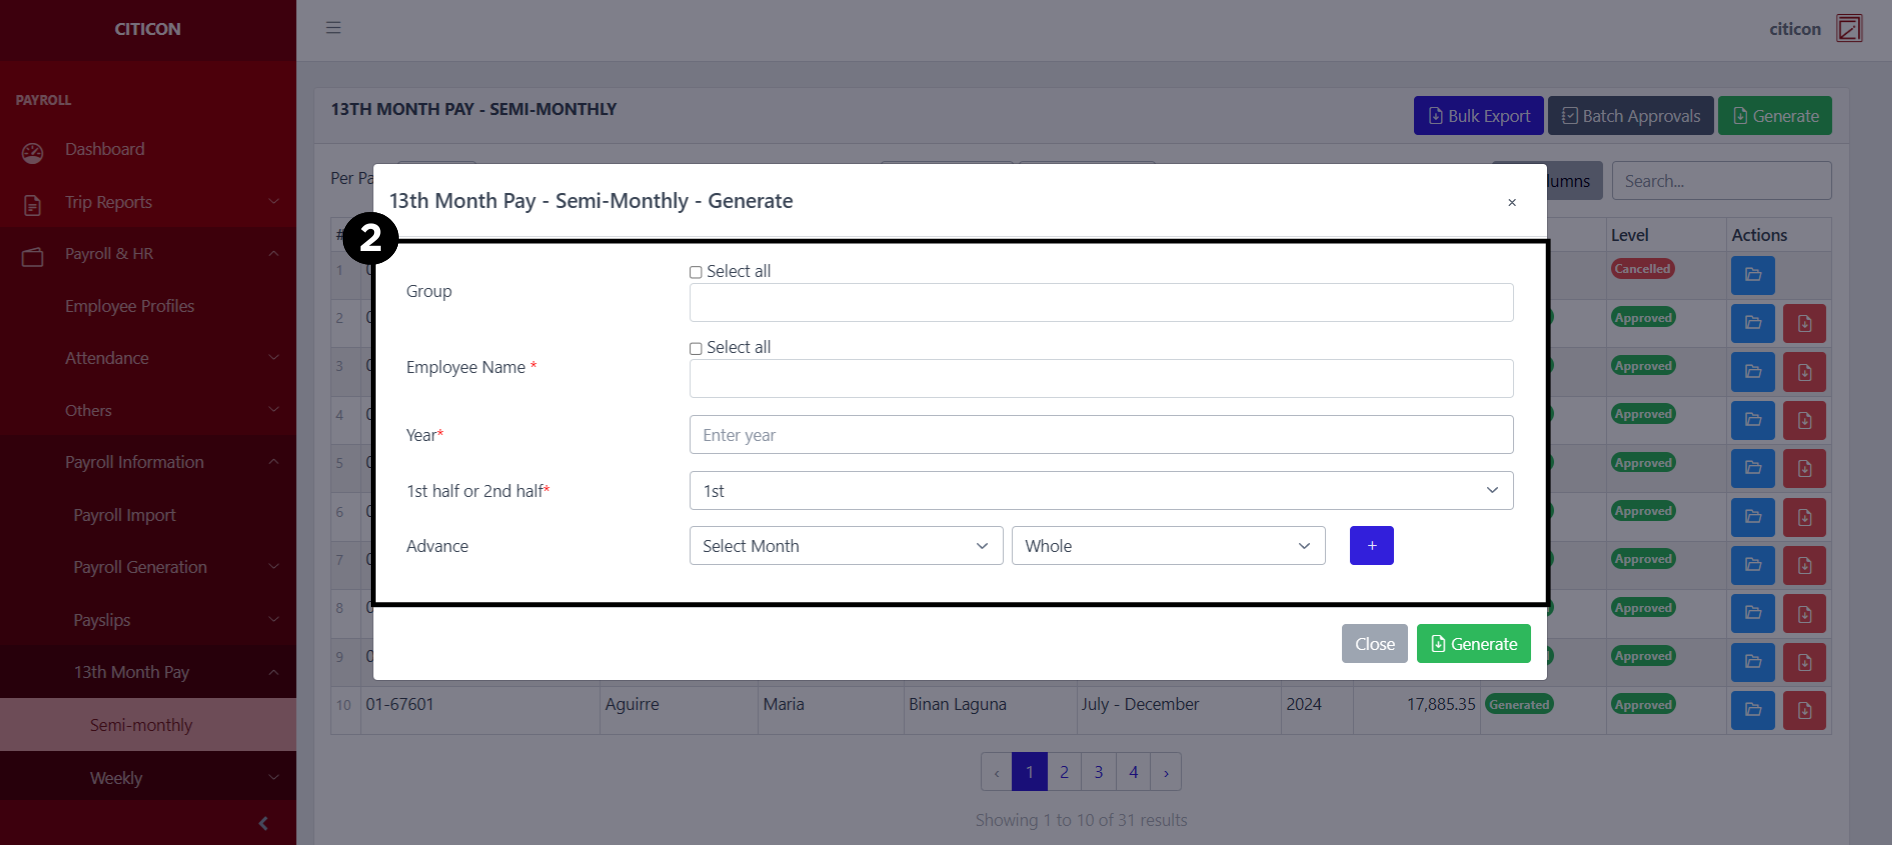The image size is (1892, 845).
Task: Click red export icon for Aguirre row
Action: (1804, 710)
